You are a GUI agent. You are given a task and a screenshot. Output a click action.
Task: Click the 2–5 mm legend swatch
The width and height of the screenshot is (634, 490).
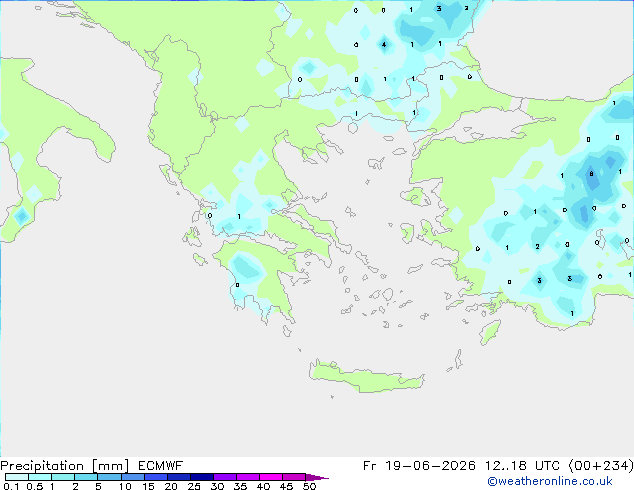click(x=86, y=477)
